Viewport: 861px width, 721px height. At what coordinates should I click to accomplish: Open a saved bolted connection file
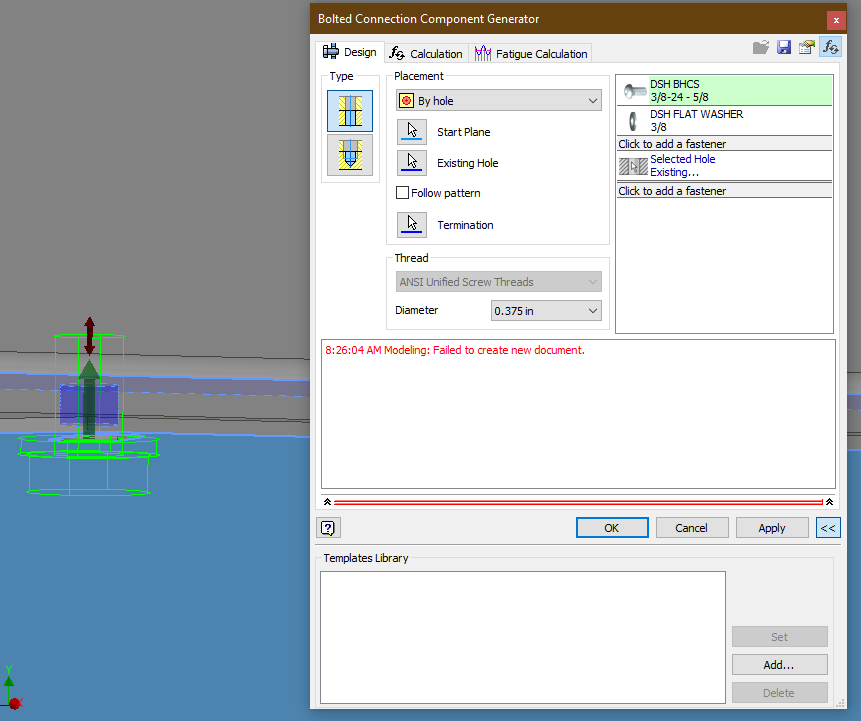pyautogui.click(x=761, y=46)
